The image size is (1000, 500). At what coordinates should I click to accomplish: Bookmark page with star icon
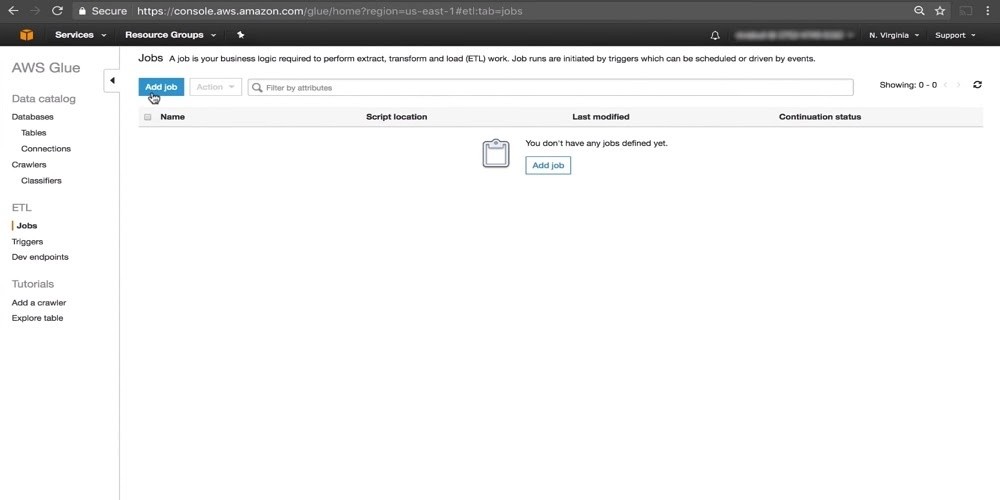[940, 11]
